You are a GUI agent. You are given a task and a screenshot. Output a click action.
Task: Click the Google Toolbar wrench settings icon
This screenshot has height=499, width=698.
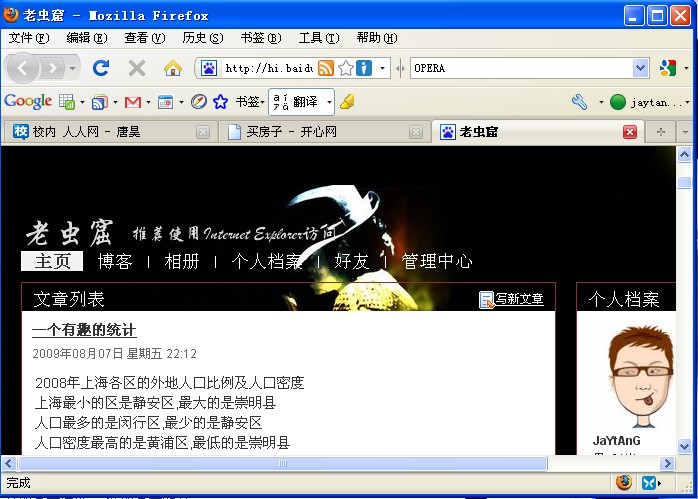click(x=580, y=102)
